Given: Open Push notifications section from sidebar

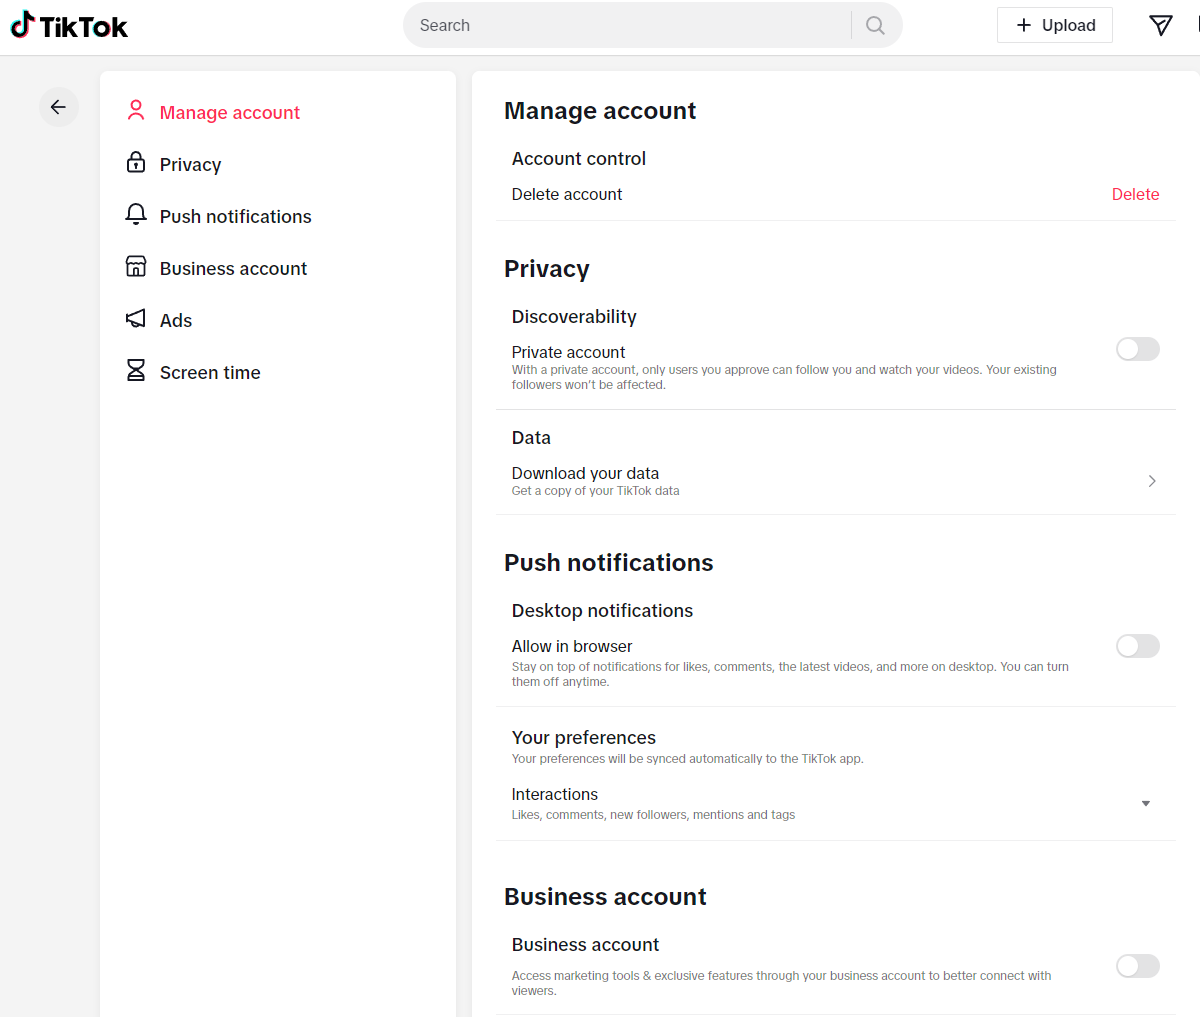Looking at the screenshot, I should tap(235, 217).
